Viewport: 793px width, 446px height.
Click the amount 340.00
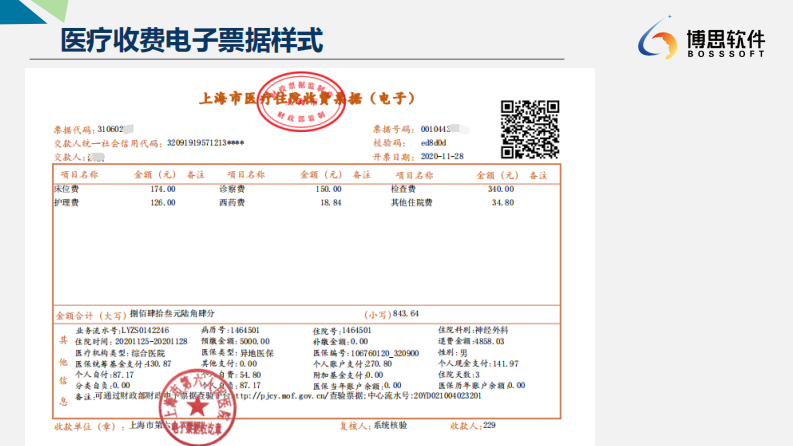pyautogui.click(x=501, y=189)
